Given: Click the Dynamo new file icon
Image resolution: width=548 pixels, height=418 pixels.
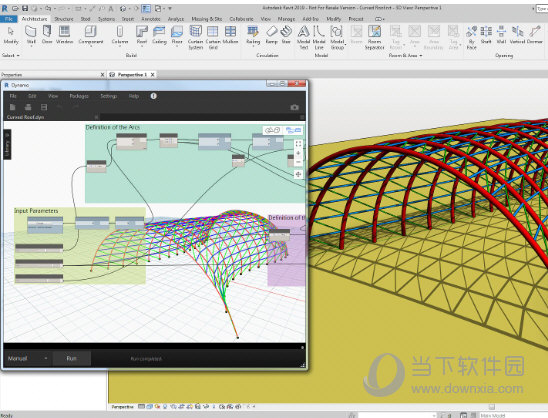Looking at the screenshot, I should coord(13,107).
